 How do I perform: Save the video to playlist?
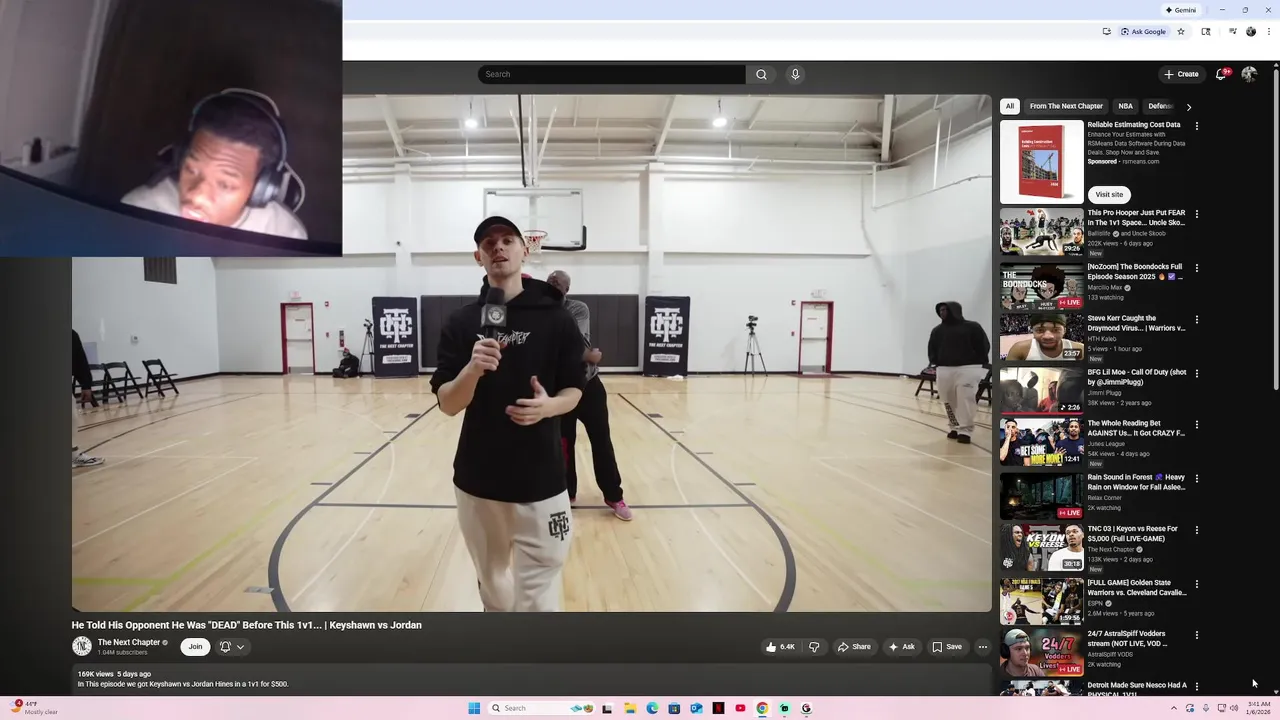click(947, 647)
